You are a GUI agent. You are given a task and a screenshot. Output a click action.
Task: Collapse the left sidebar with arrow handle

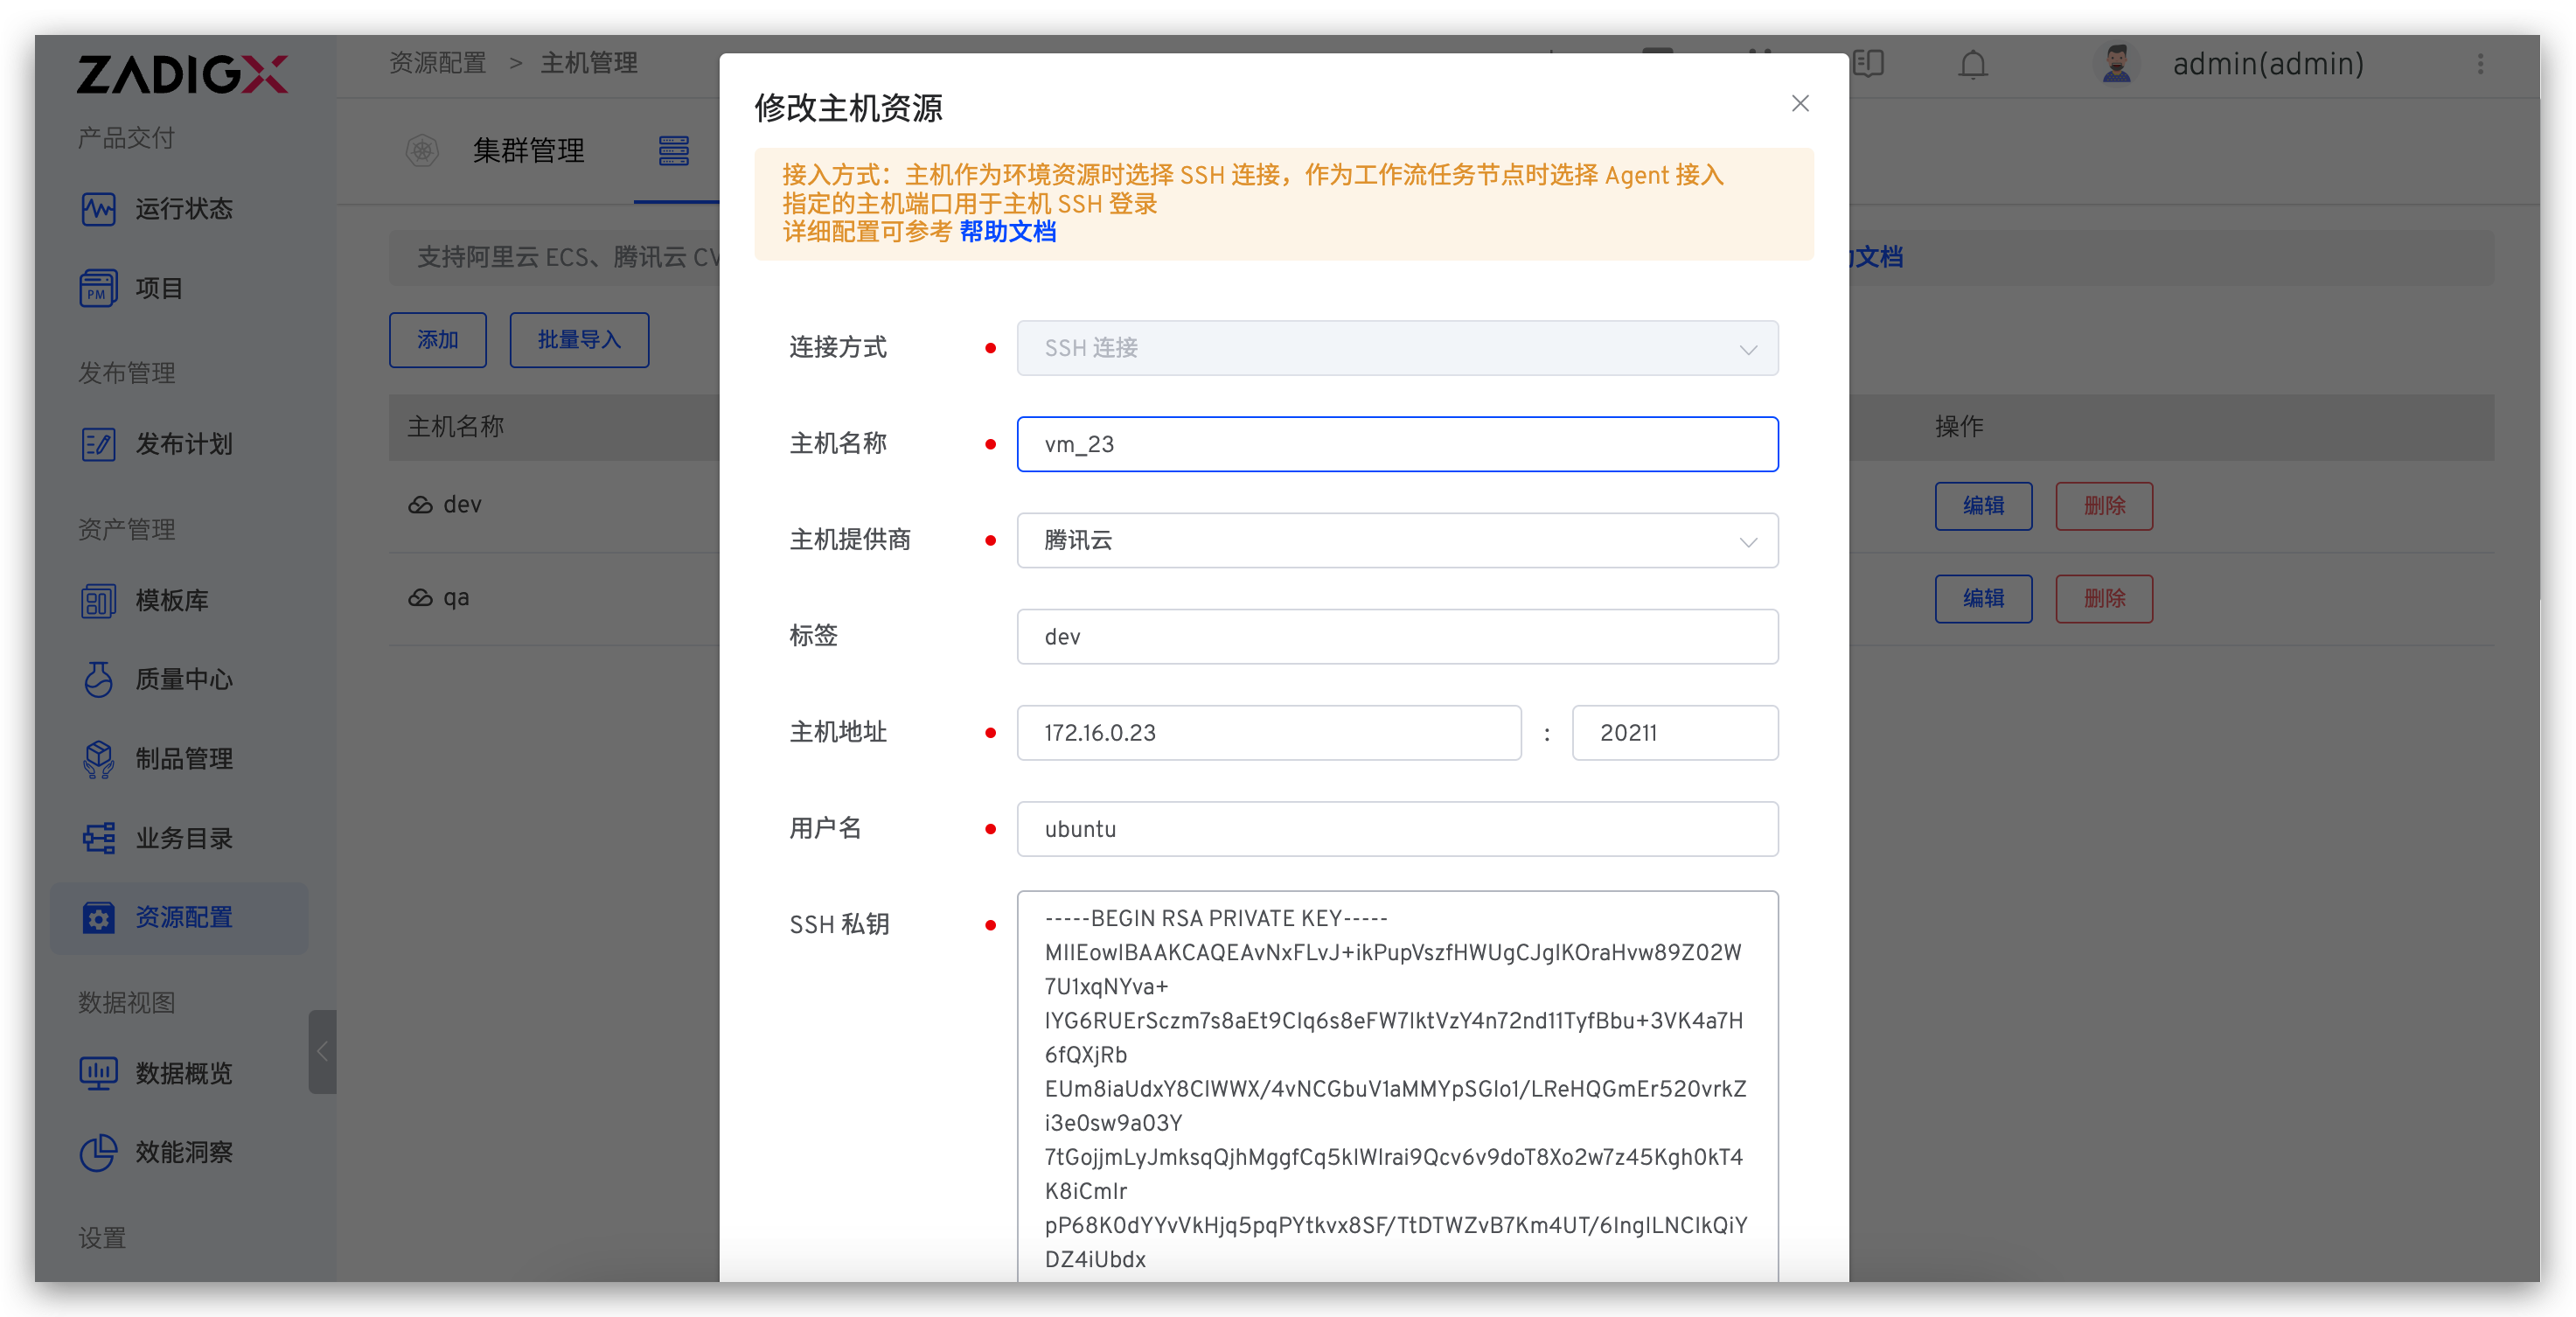click(322, 1051)
